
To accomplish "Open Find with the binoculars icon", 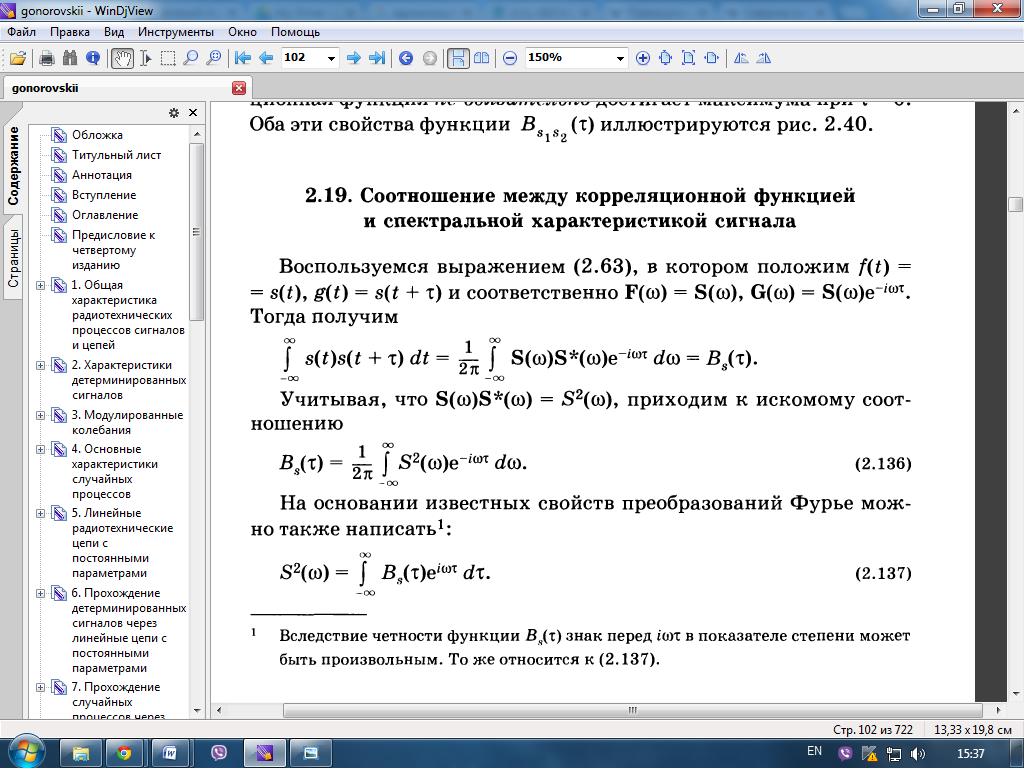I will click(70, 58).
